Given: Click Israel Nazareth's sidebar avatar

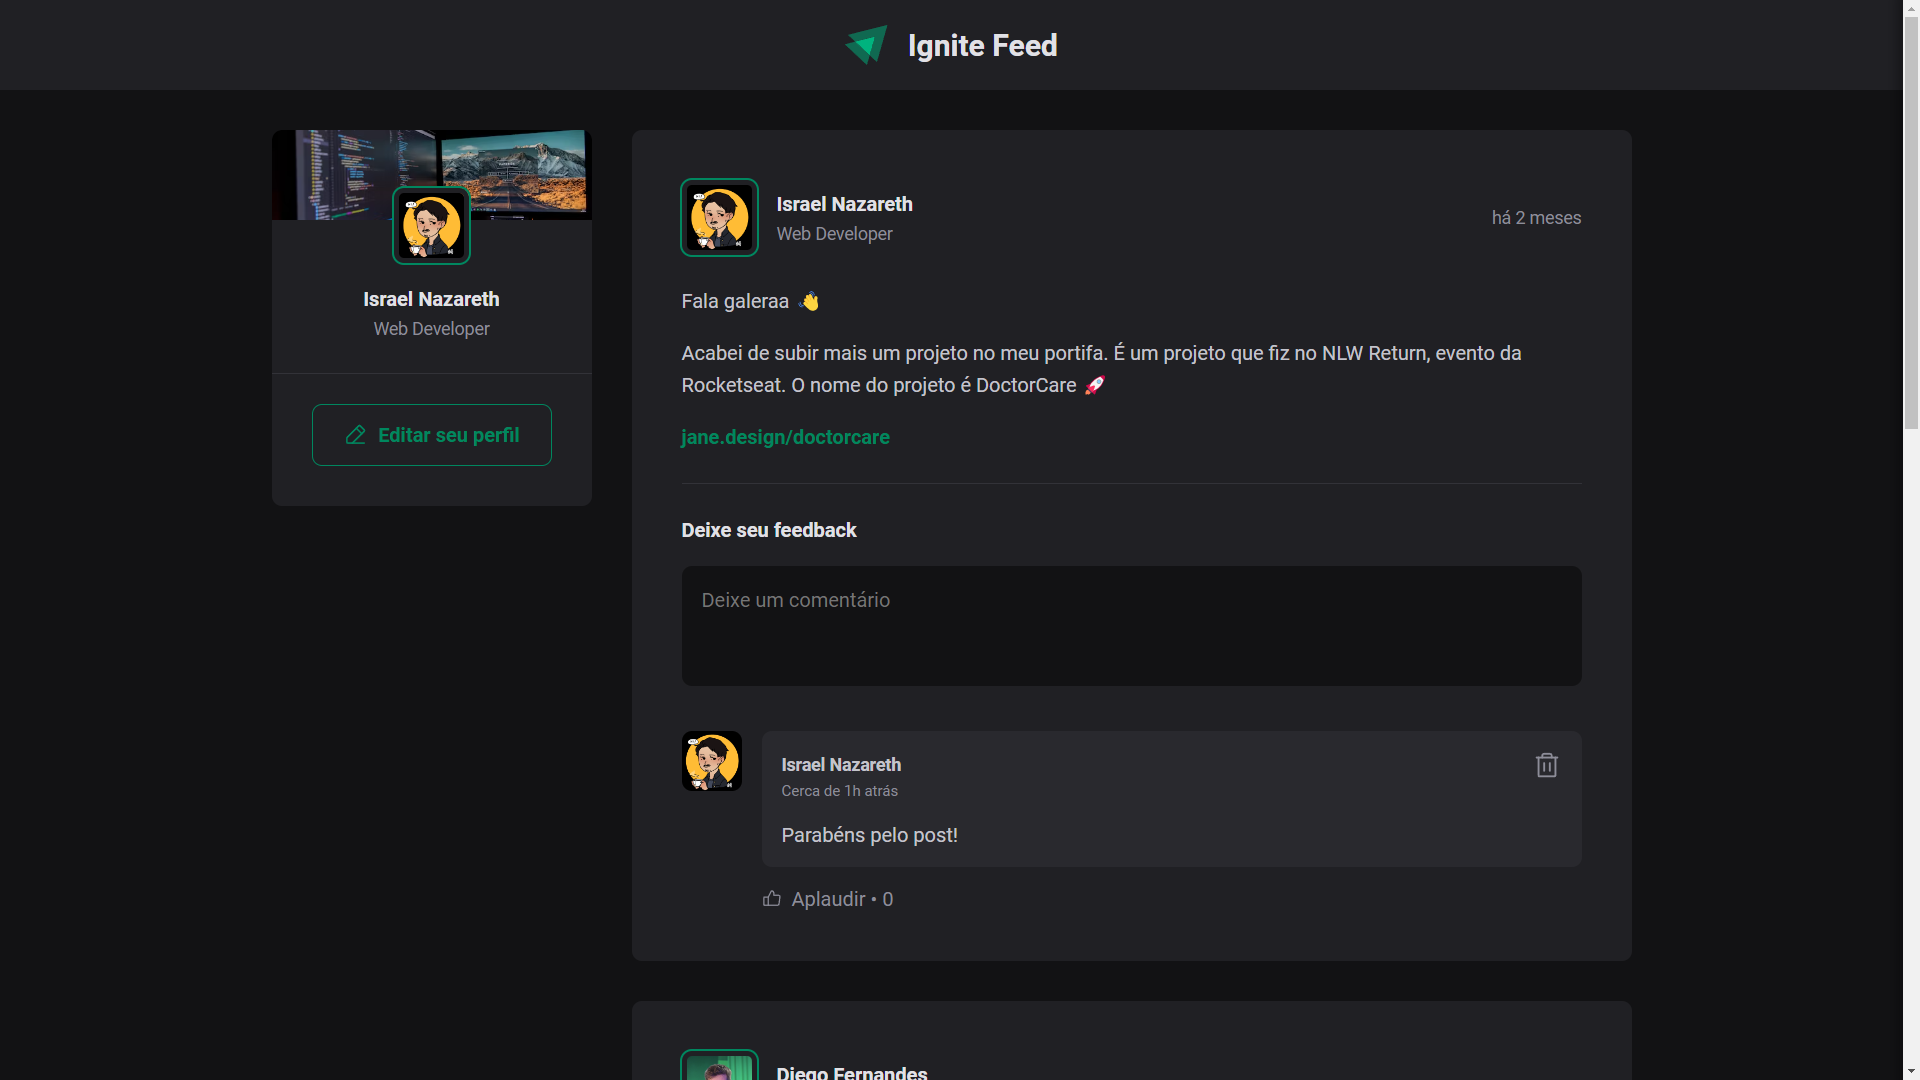Looking at the screenshot, I should [x=431, y=225].
